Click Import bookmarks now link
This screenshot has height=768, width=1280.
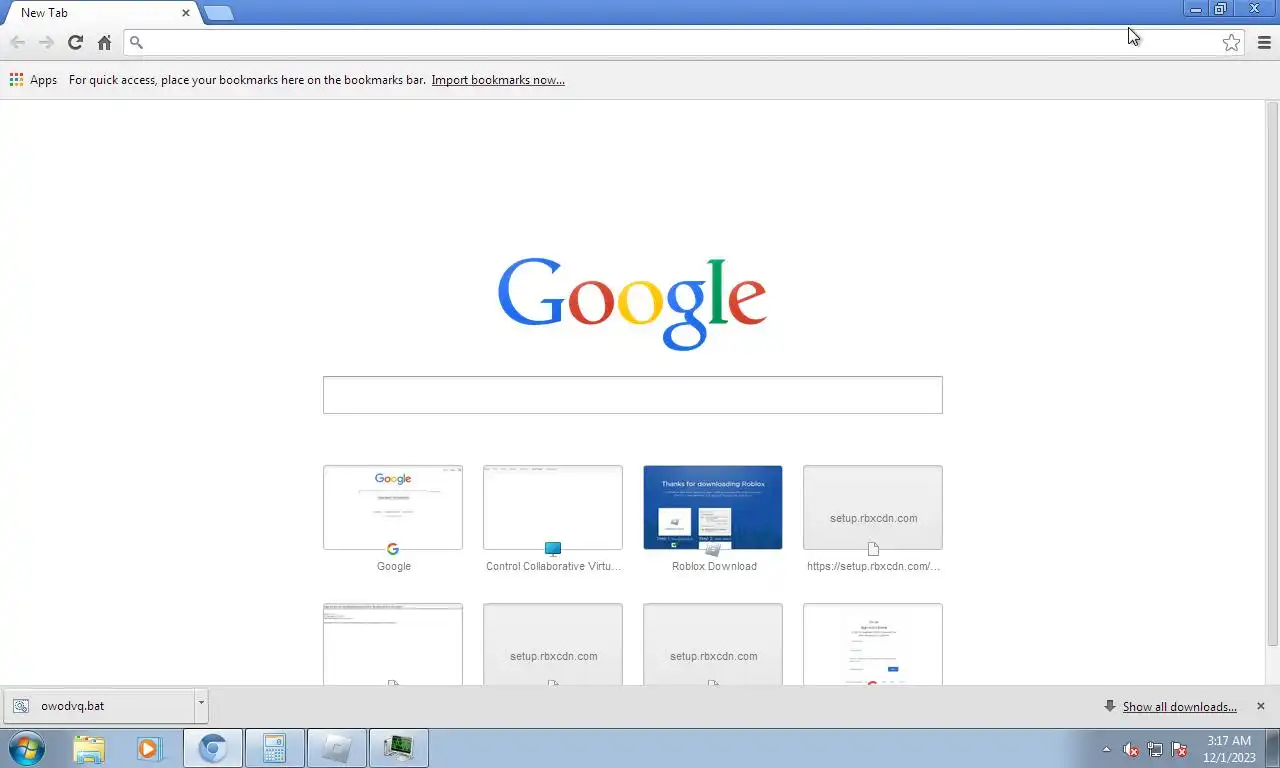click(498, 80)
